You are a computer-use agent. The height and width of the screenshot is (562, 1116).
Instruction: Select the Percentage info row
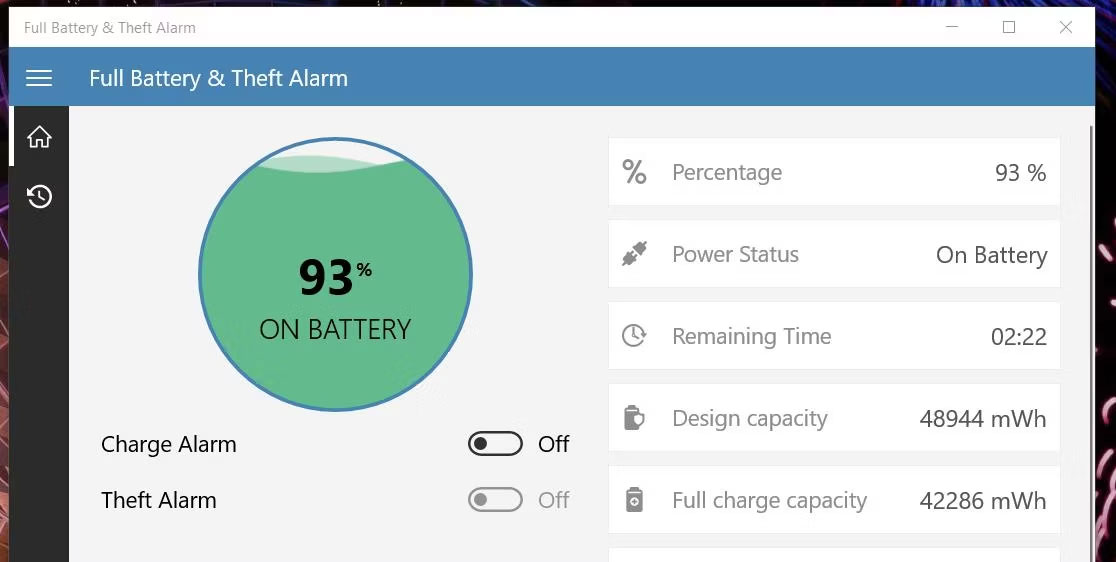point(834,172)
